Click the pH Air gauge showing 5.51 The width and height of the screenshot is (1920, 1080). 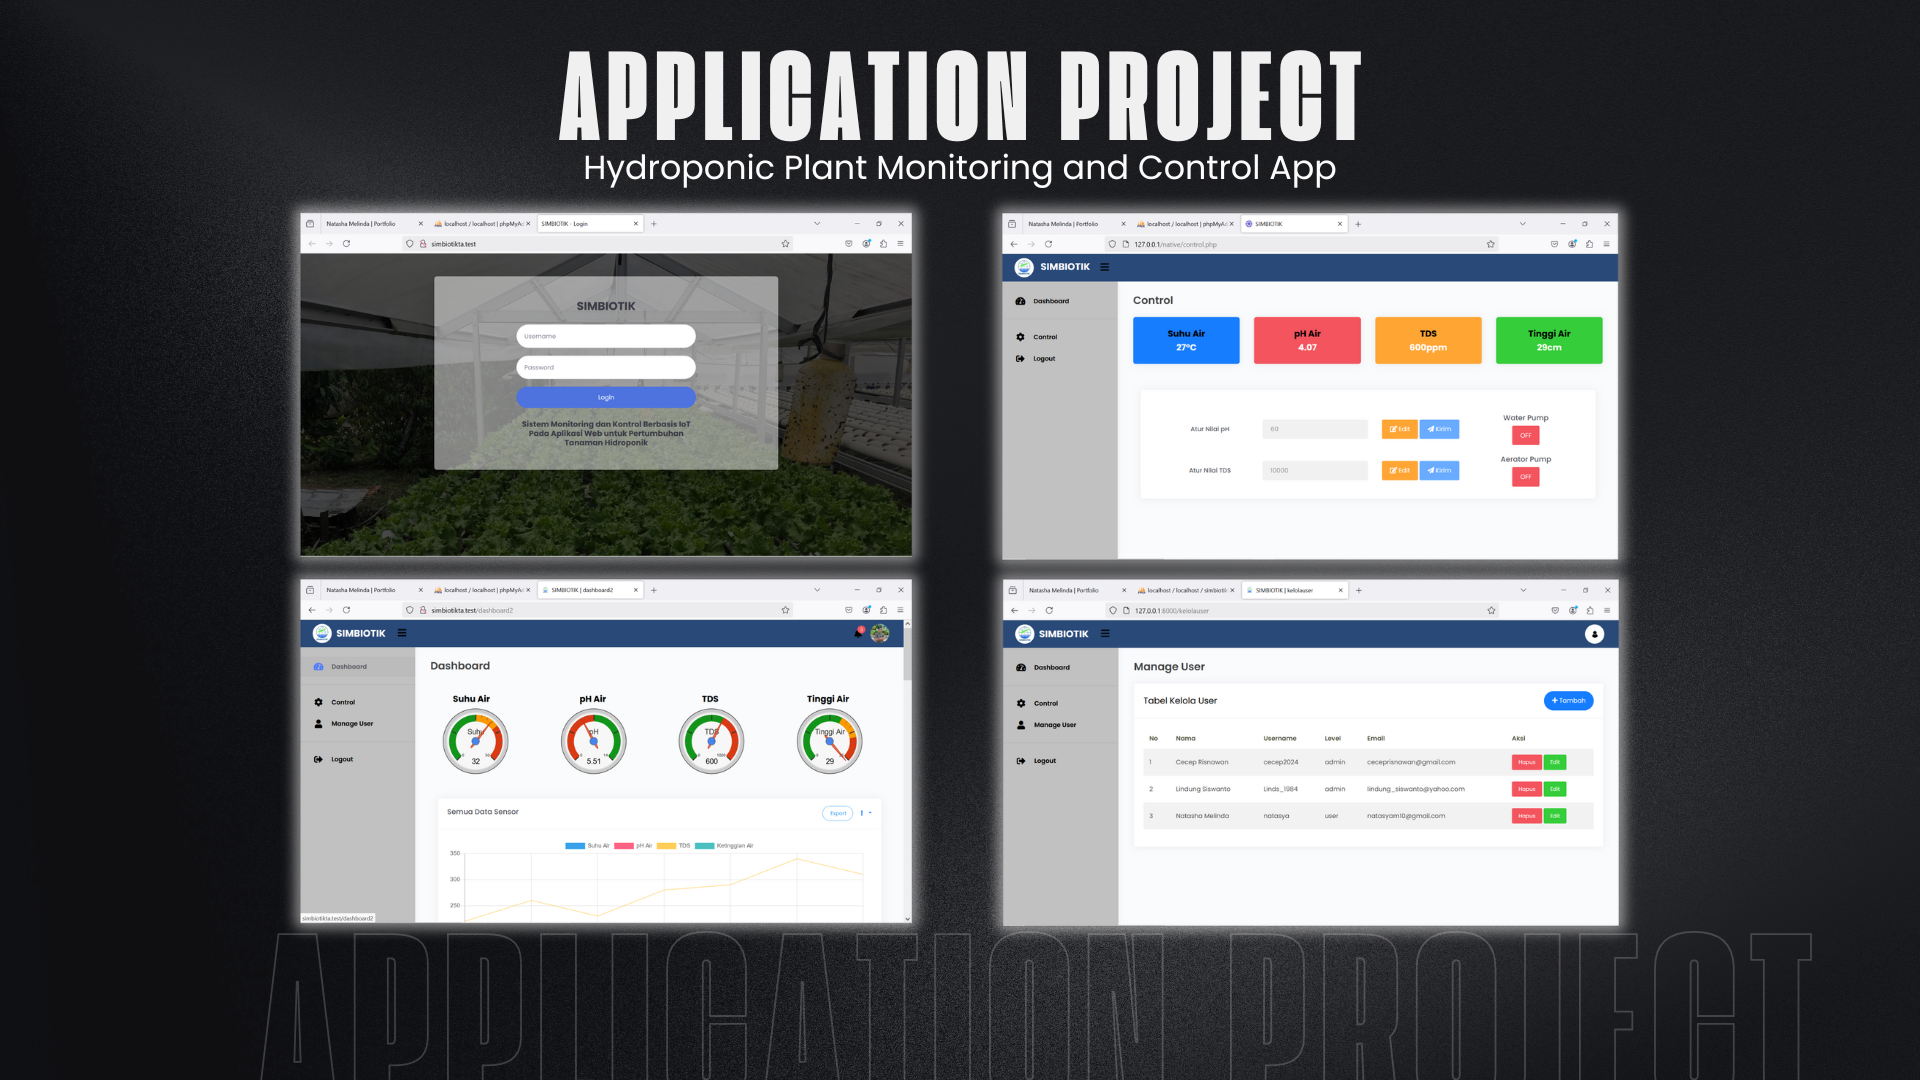click(x=594, y=741)
